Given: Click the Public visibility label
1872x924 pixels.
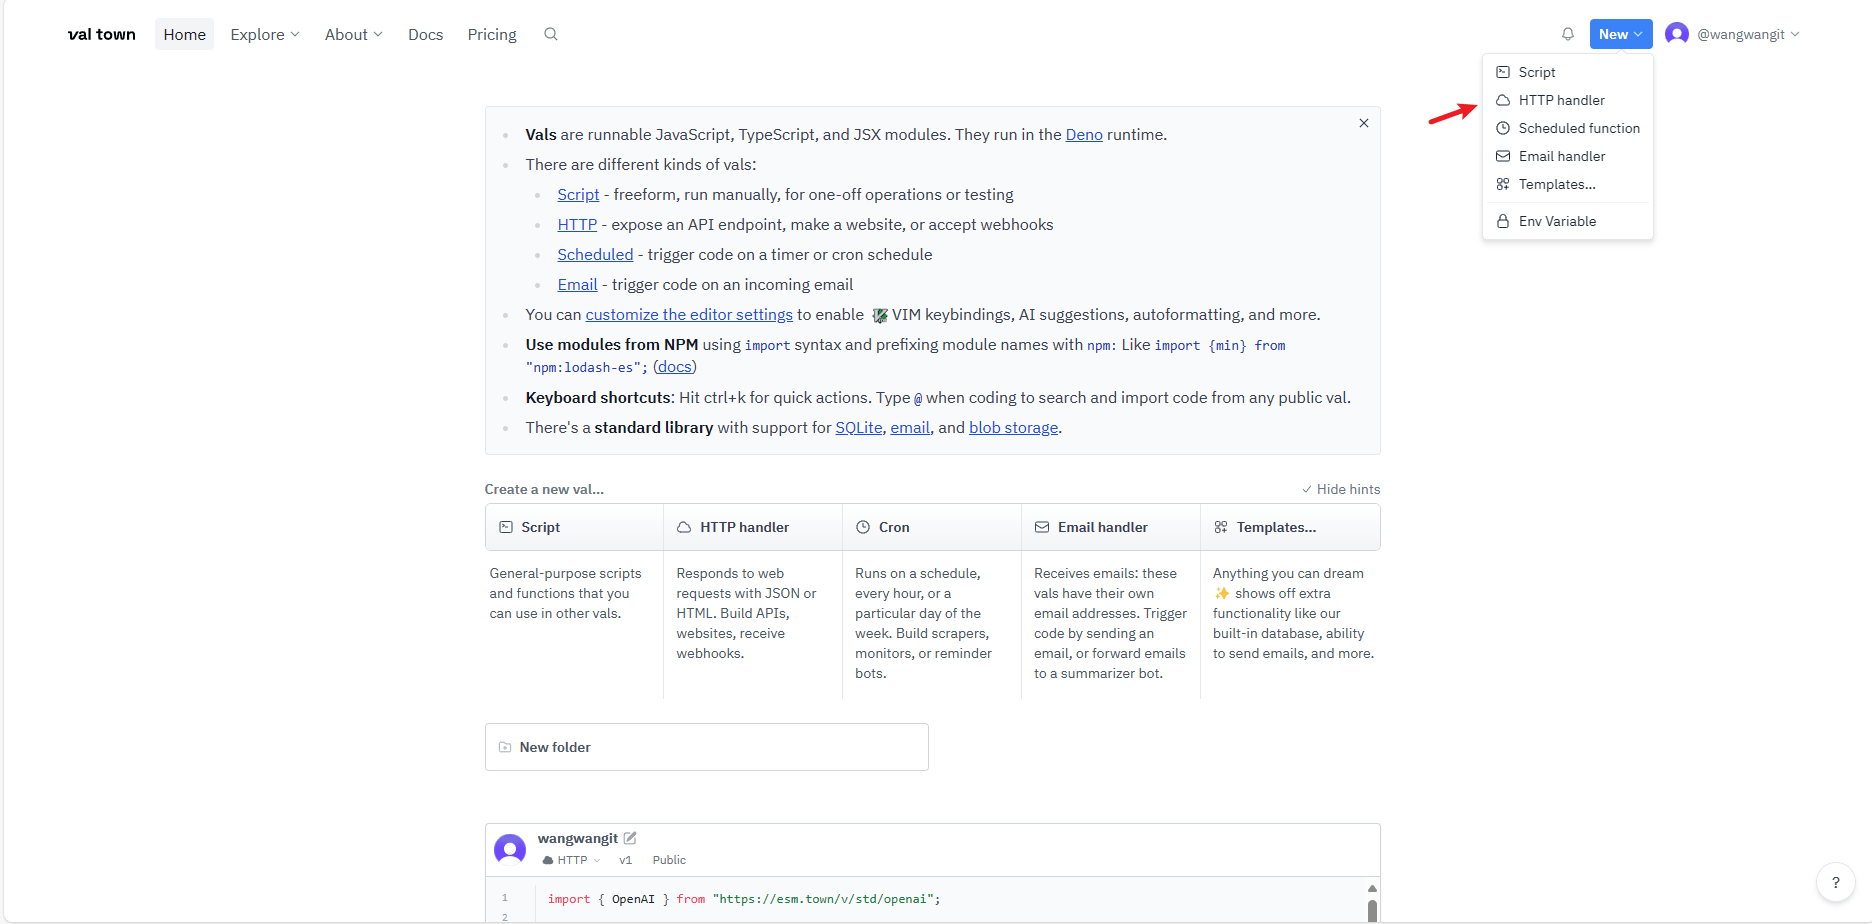Looking at the screenshot, I should (x=669, y=860).
